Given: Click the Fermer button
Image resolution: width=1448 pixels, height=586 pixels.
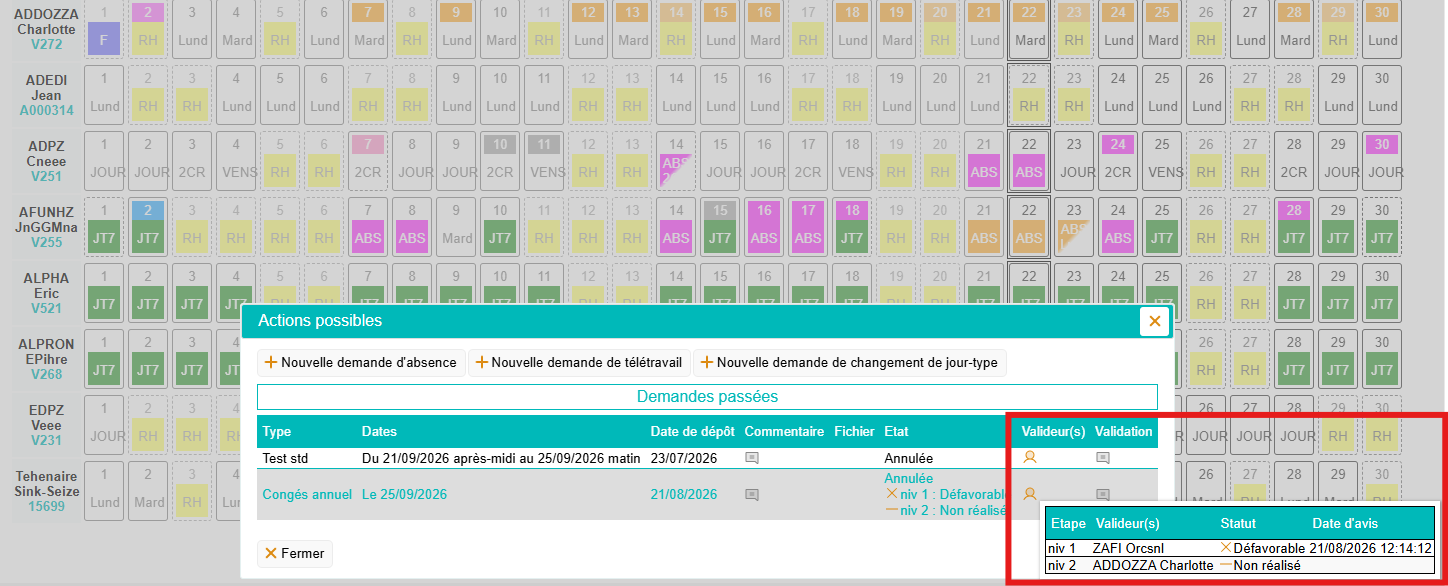Looking at the screenshot, I should point(295,553).
